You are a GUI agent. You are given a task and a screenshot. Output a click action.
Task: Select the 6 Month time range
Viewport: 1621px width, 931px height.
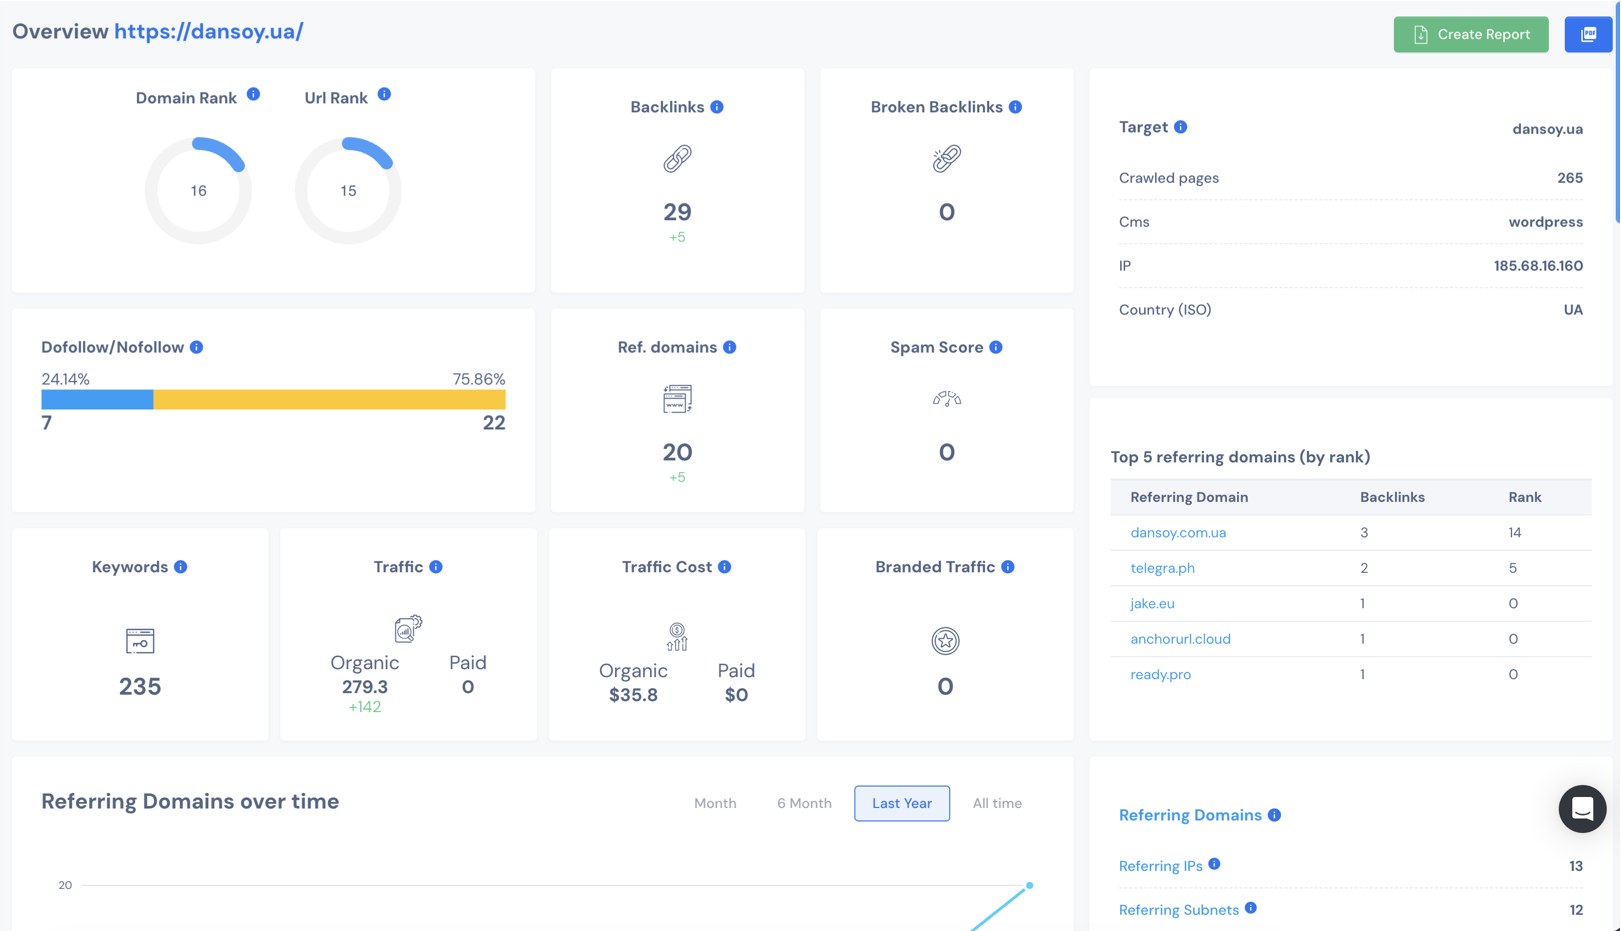(x=804, y=803)
